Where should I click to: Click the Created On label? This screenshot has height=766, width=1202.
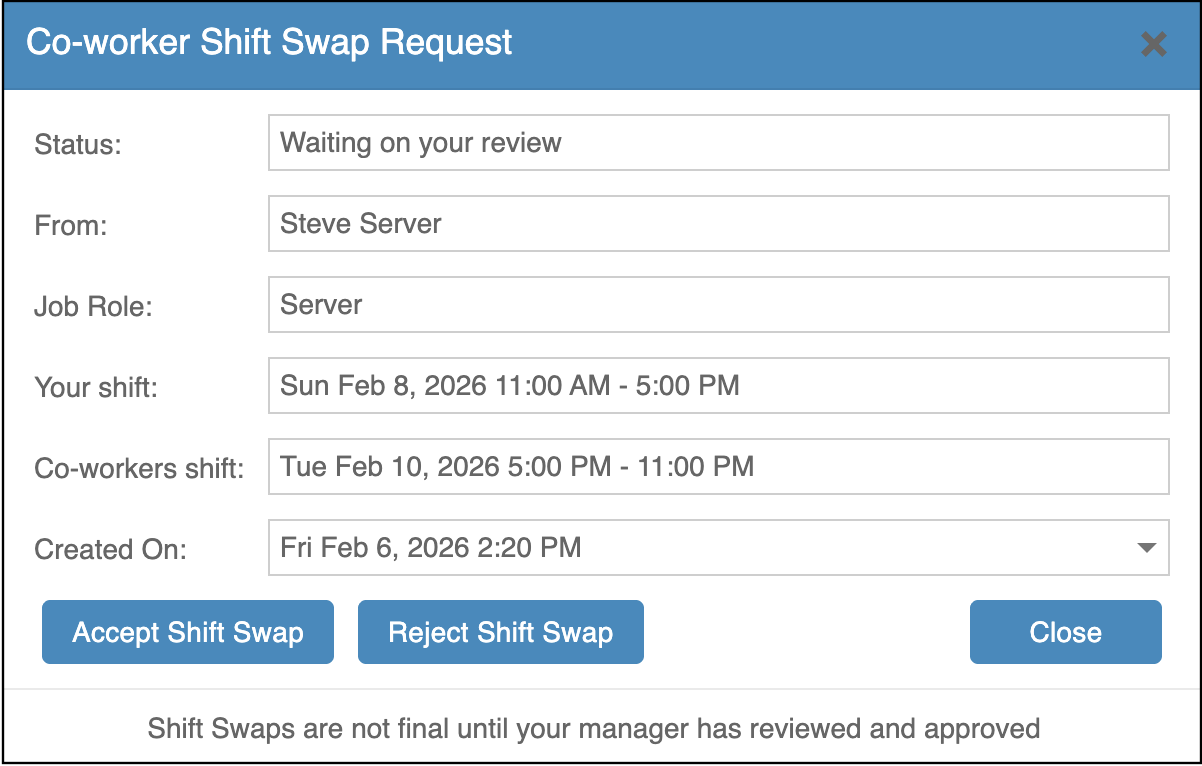[x=110, y=549]
